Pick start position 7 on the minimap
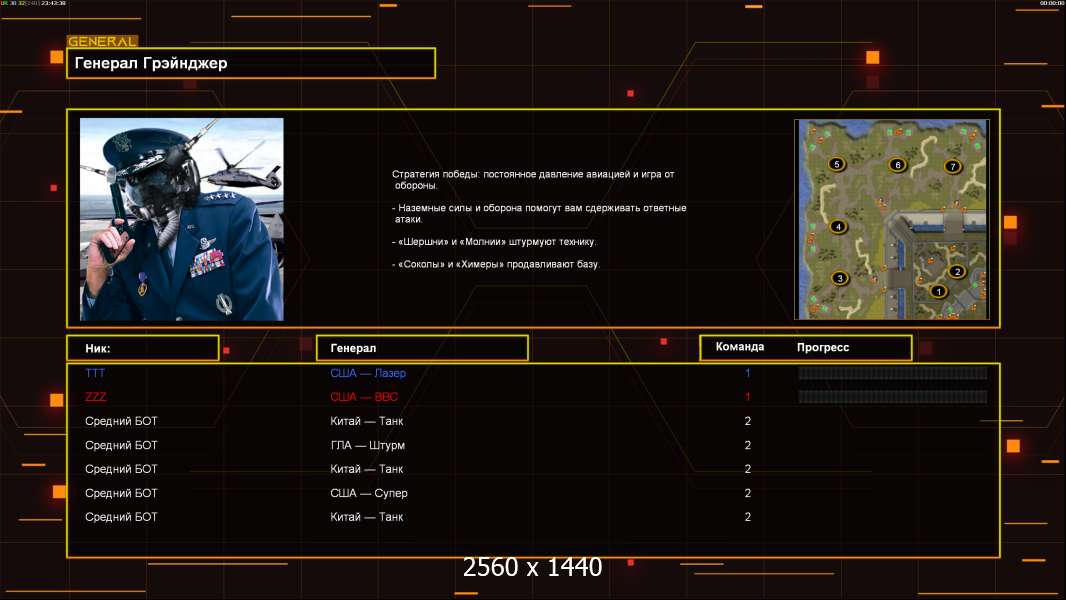Image resolution: width=1066 pixels, height=600 pixels. tap(952, 166)
